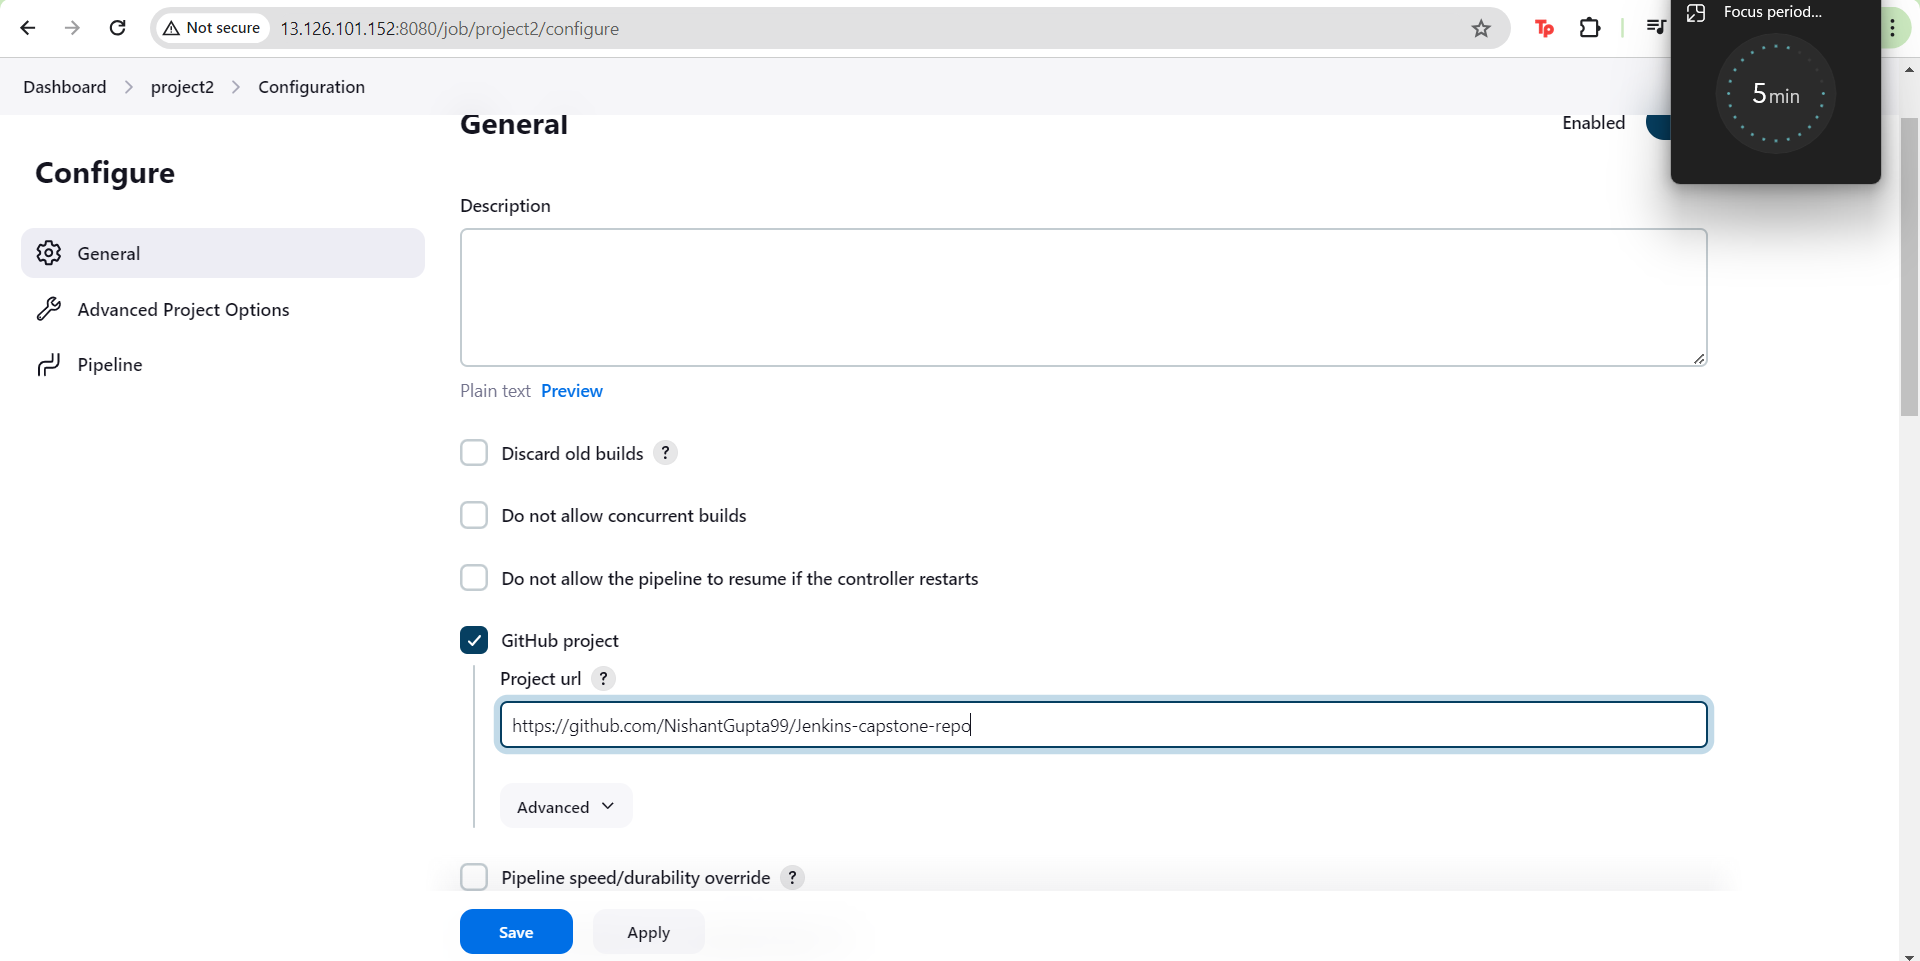Enable Discard old builds checkbox
Image resolution: width=1920 pixels, height=961 pixels.
[474, 453]
